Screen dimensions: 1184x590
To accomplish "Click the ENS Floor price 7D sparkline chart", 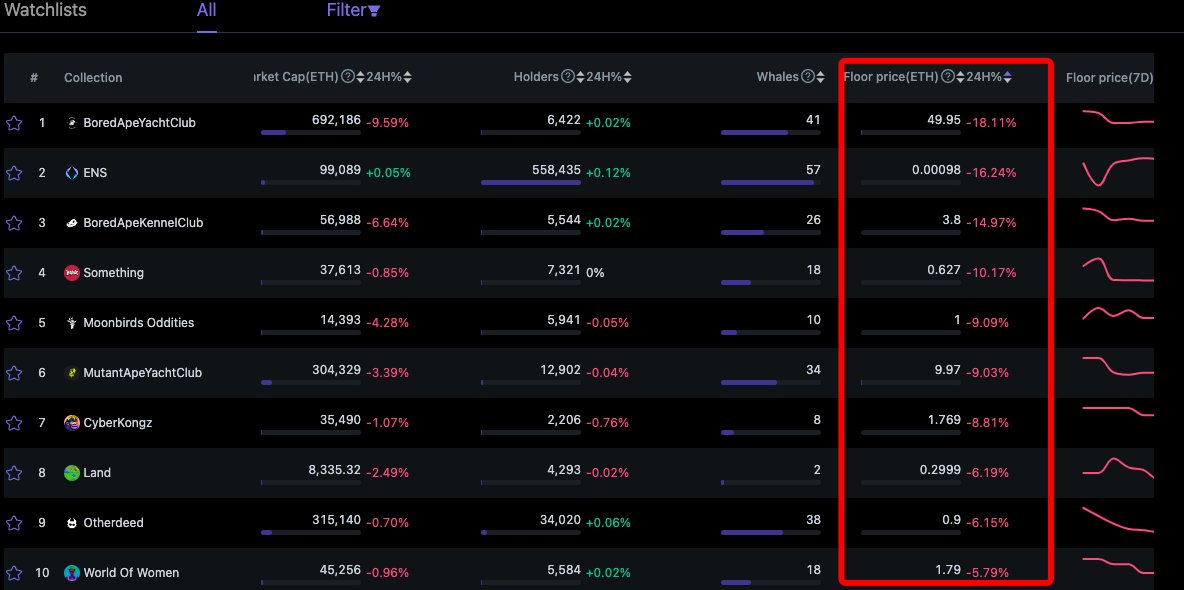I will coord(1112,172).
